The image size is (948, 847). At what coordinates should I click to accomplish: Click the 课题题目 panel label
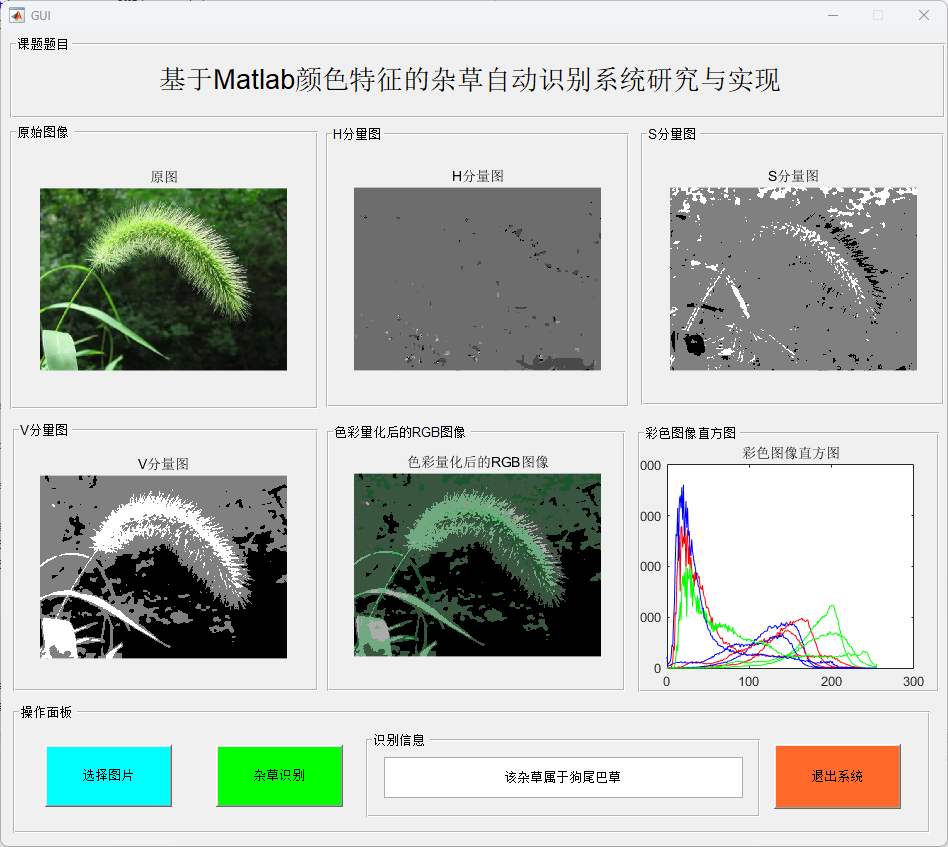[x=43, y=44]
